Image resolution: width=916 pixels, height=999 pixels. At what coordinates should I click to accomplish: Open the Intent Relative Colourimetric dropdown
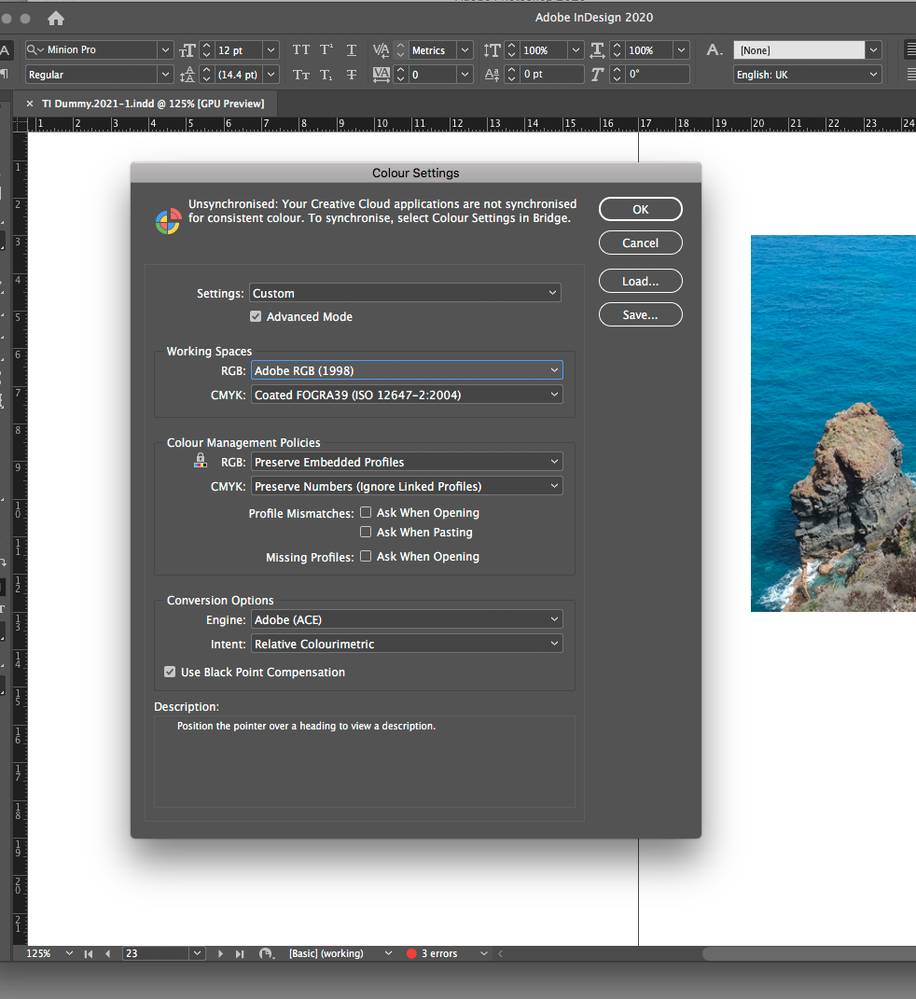click(407, 644)
